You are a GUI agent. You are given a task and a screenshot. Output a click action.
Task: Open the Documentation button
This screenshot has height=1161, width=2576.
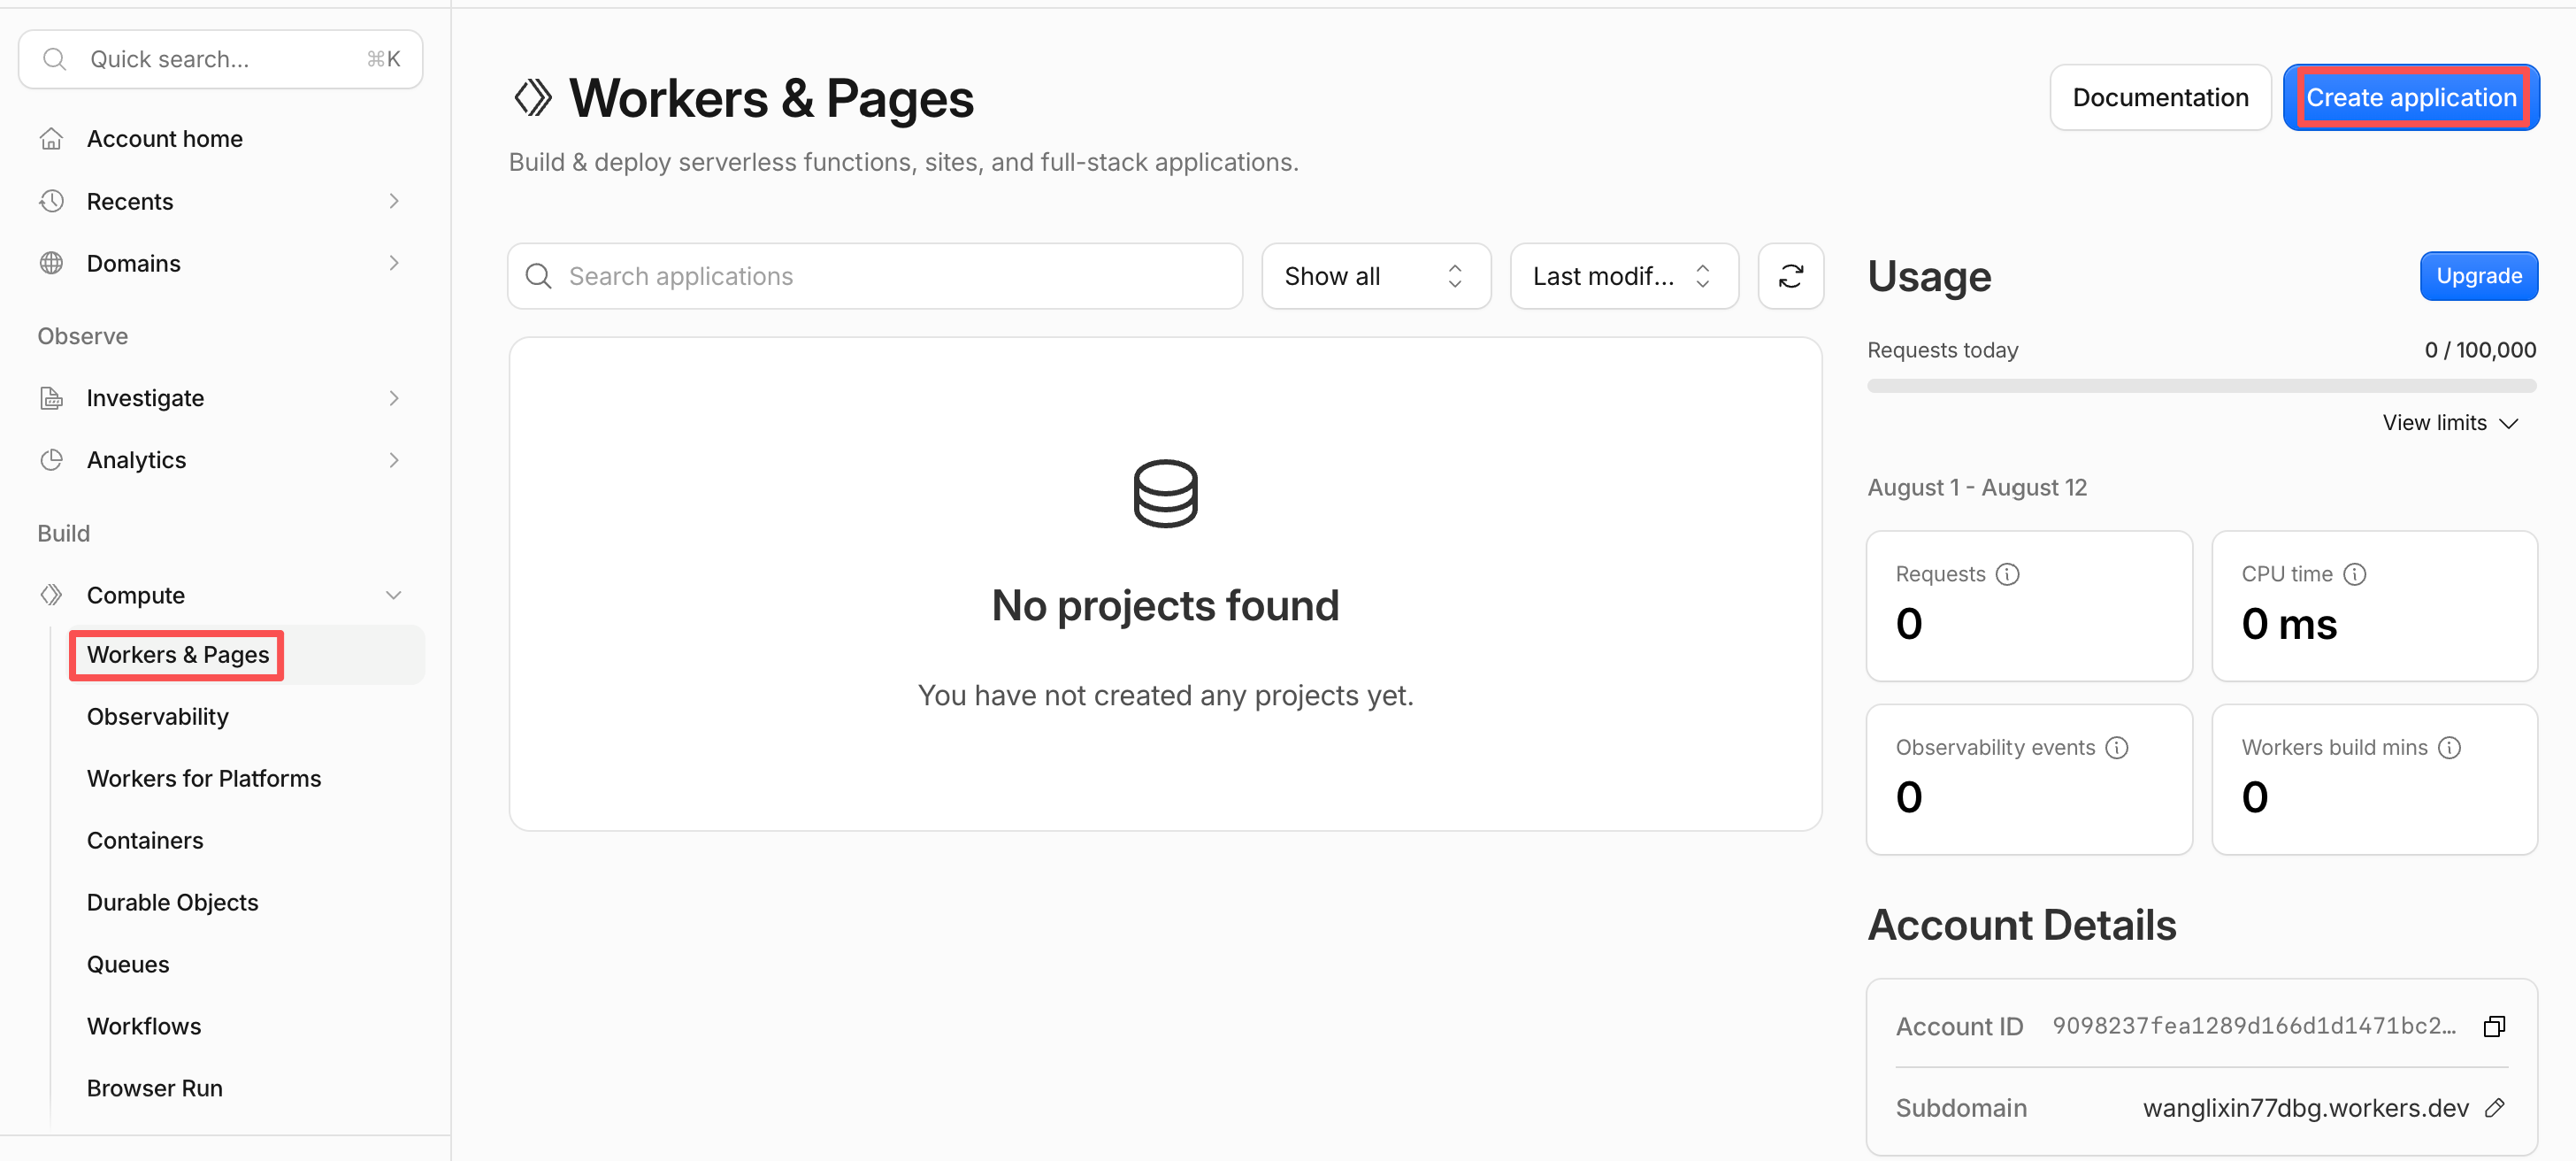pos(2160,98)
